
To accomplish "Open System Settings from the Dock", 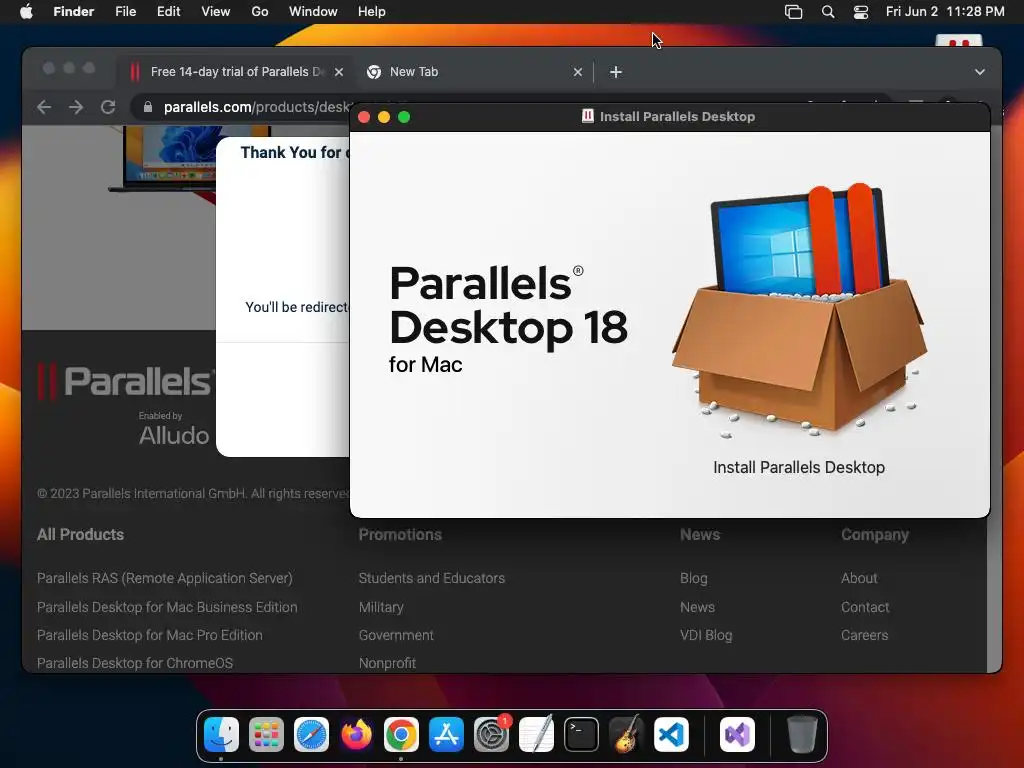I will pos(491,735).
